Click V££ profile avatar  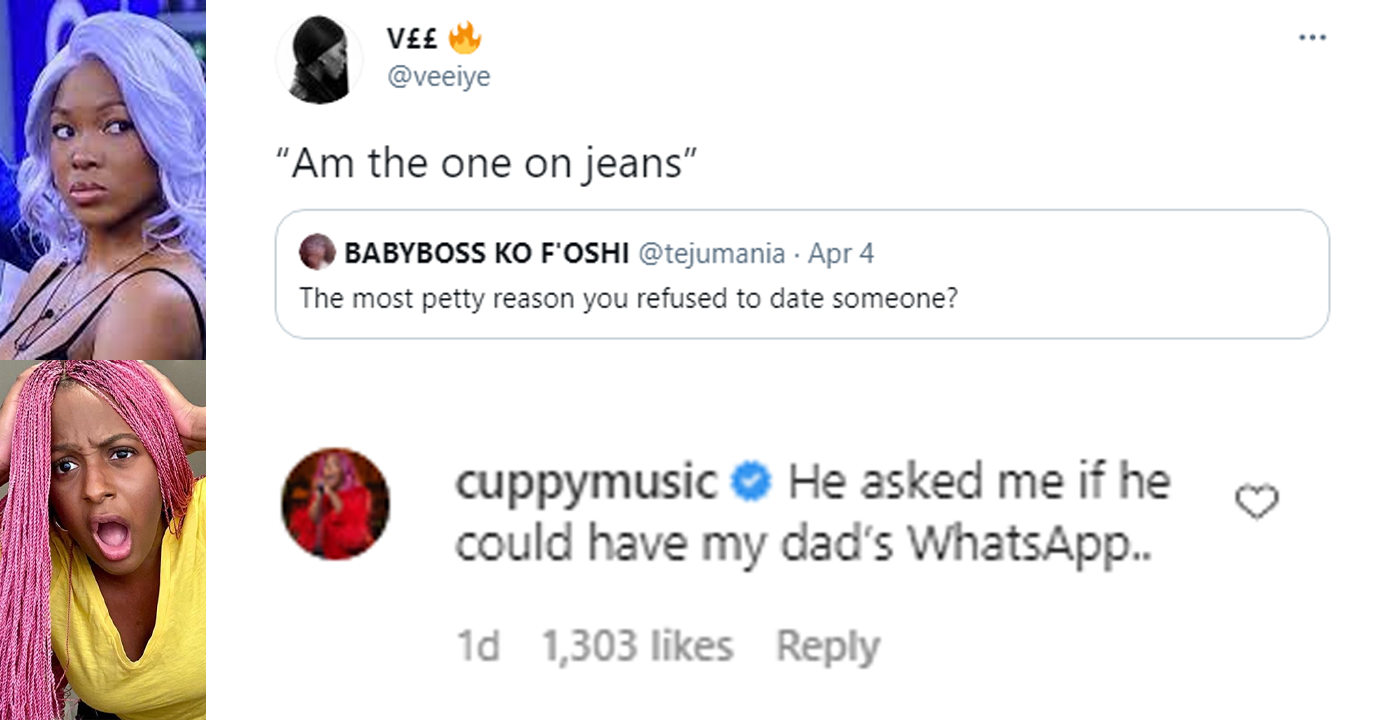tap(320, 60)
